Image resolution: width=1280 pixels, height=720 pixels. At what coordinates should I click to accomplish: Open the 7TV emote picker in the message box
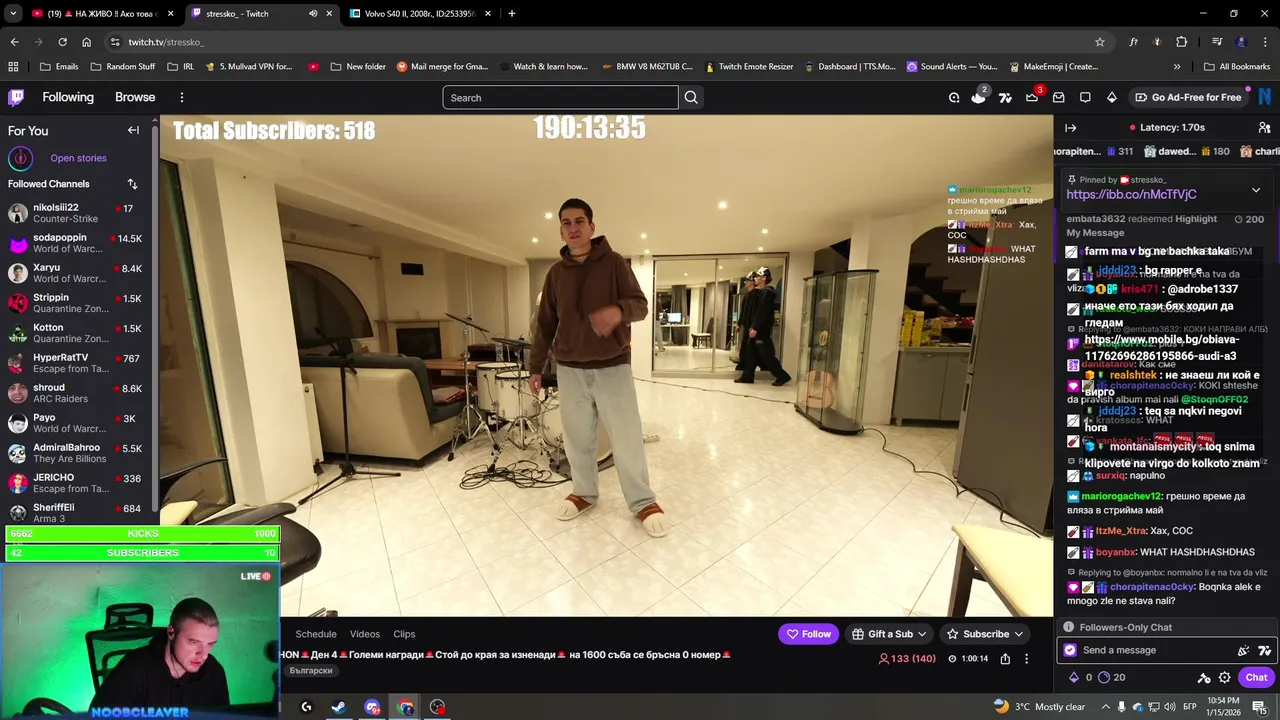point(1264,650)
